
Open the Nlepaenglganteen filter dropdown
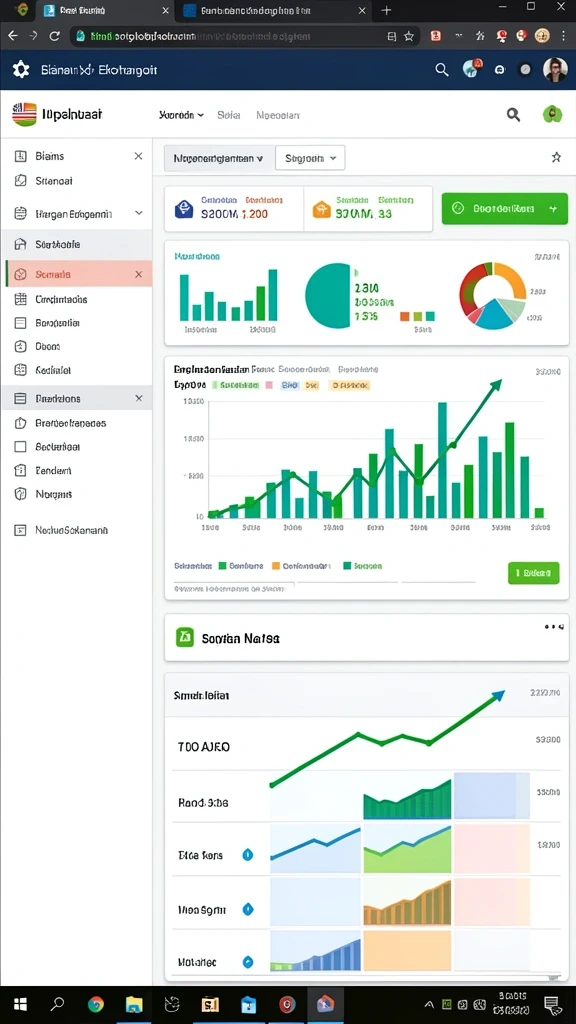[218, 158]
